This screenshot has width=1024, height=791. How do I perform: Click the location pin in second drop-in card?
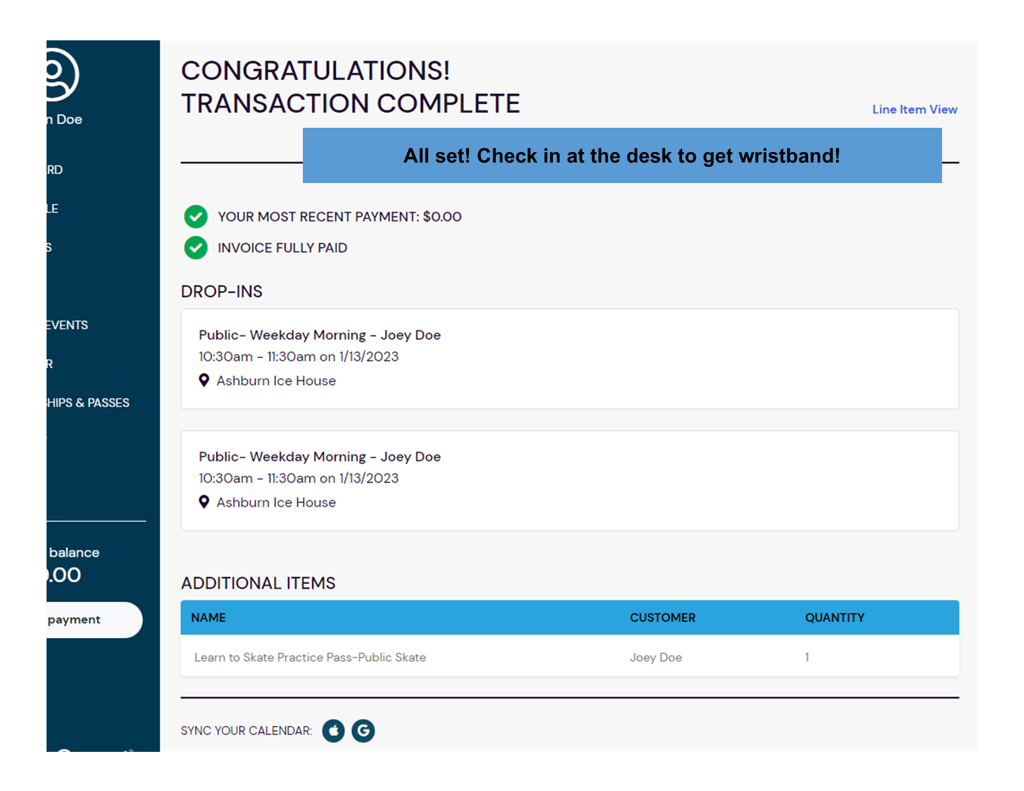tap(204, 502)
